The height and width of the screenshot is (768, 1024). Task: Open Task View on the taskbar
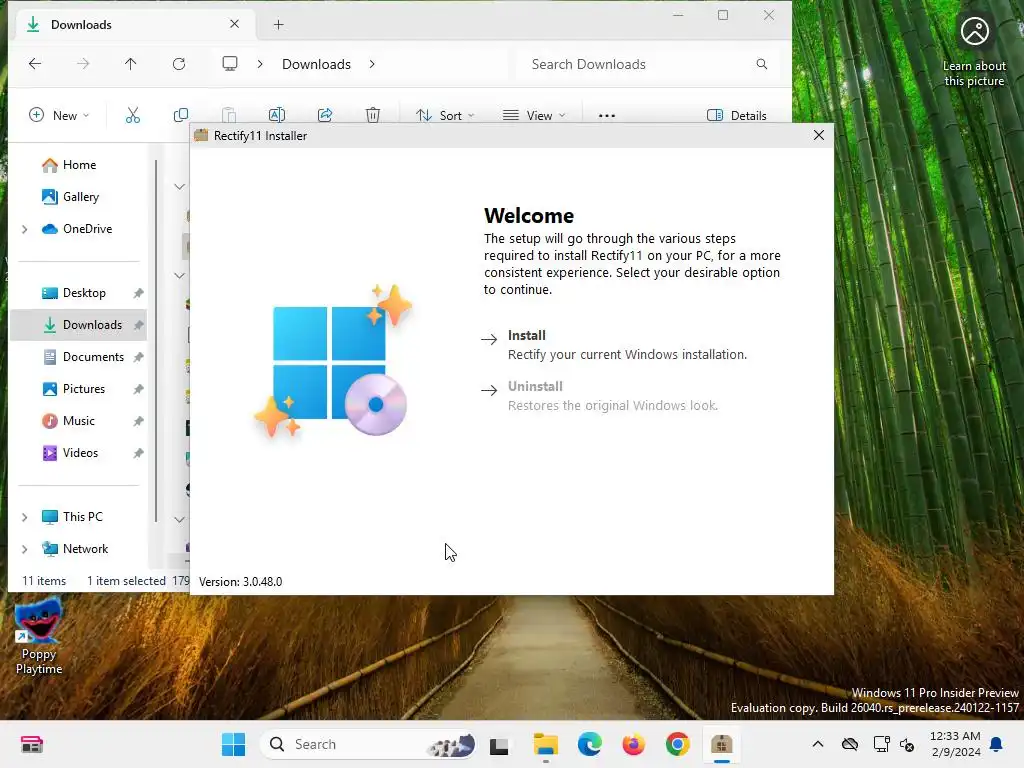pyautogui.click(x=499, y=744)
